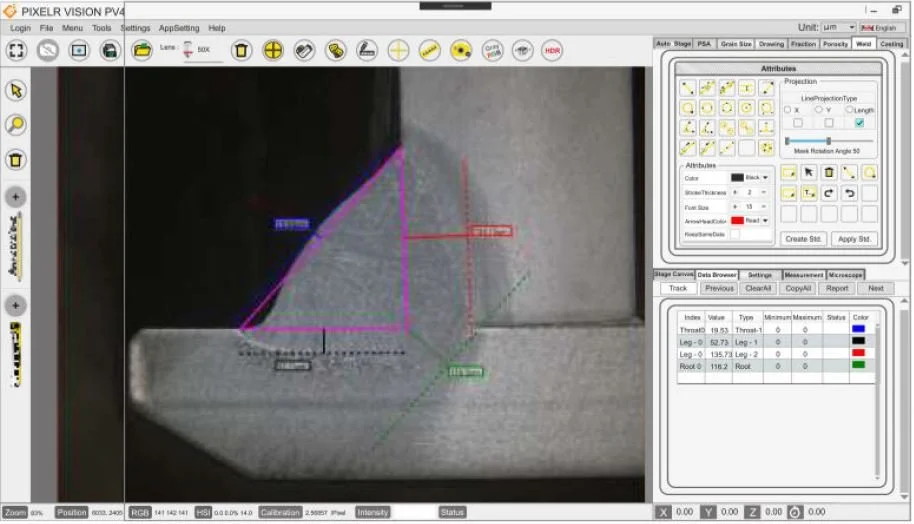Uncheck the checkbox under Length projection
Viewport: 914px width, 524px height.
point(860,123)
